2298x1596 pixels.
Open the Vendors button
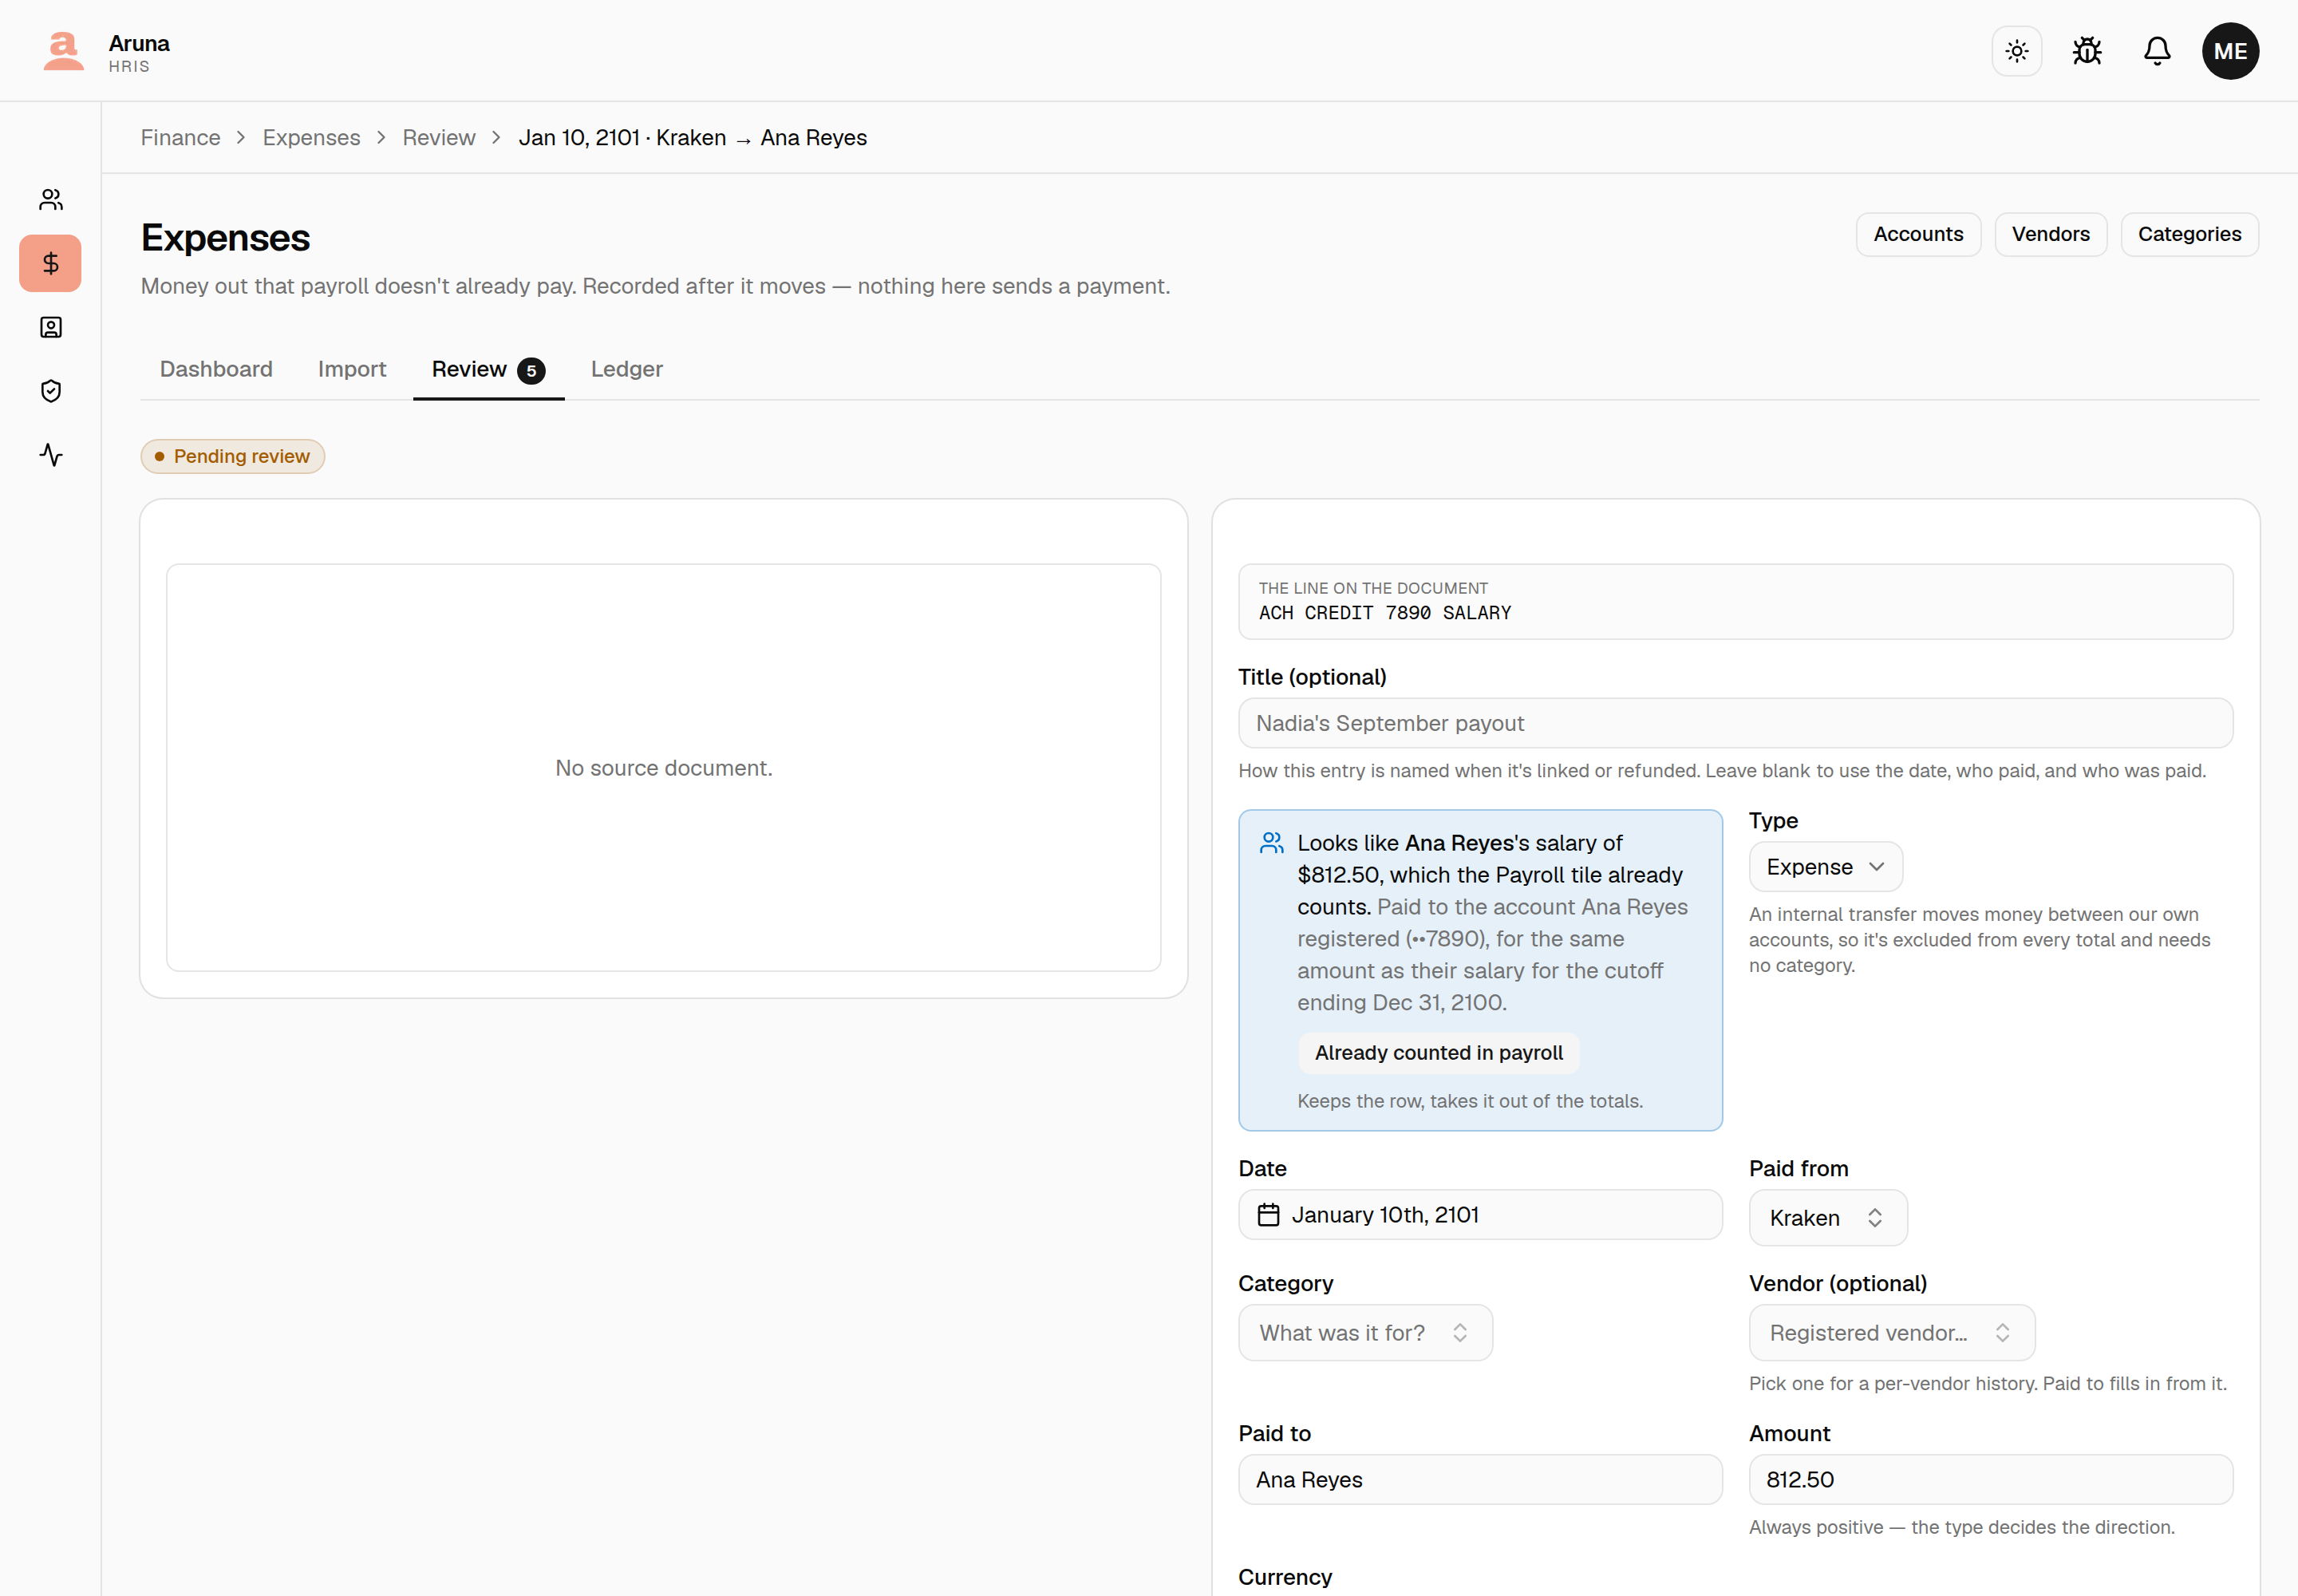tap(2050, 234)
